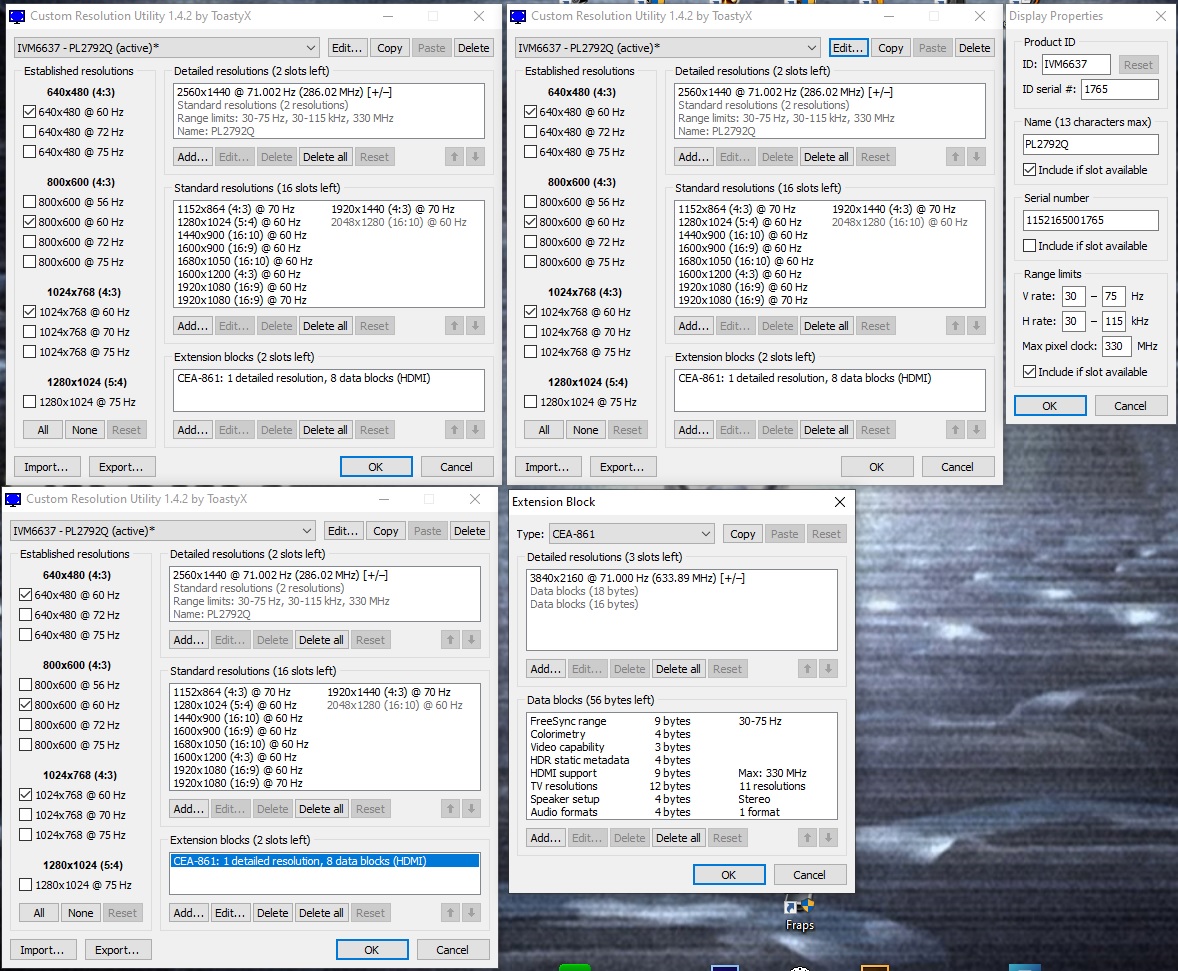Screen dimensions: 1178x971
Task: Check the 640x480 @ 72 Hz resolution
Action: tap(29, 132)
